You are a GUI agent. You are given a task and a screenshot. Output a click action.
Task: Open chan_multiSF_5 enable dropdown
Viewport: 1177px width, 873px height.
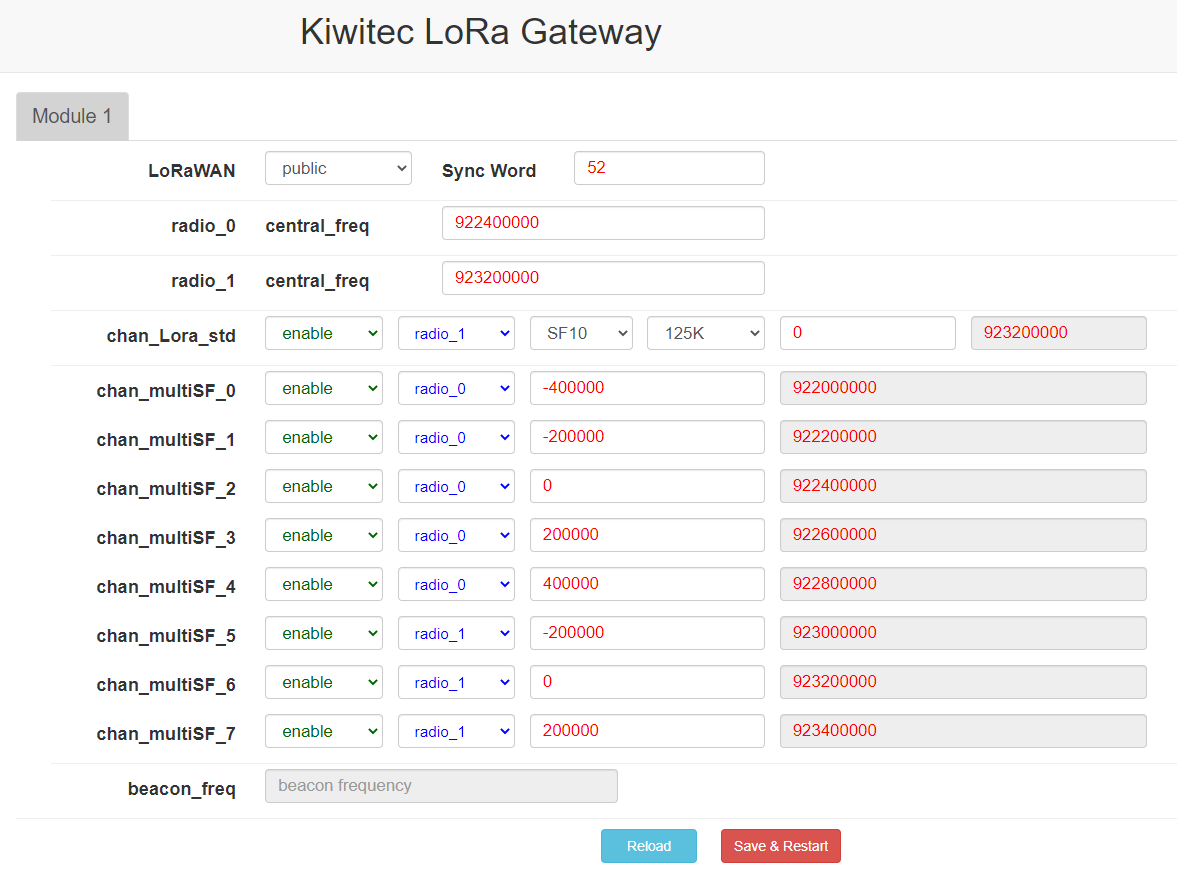(324, 634)
